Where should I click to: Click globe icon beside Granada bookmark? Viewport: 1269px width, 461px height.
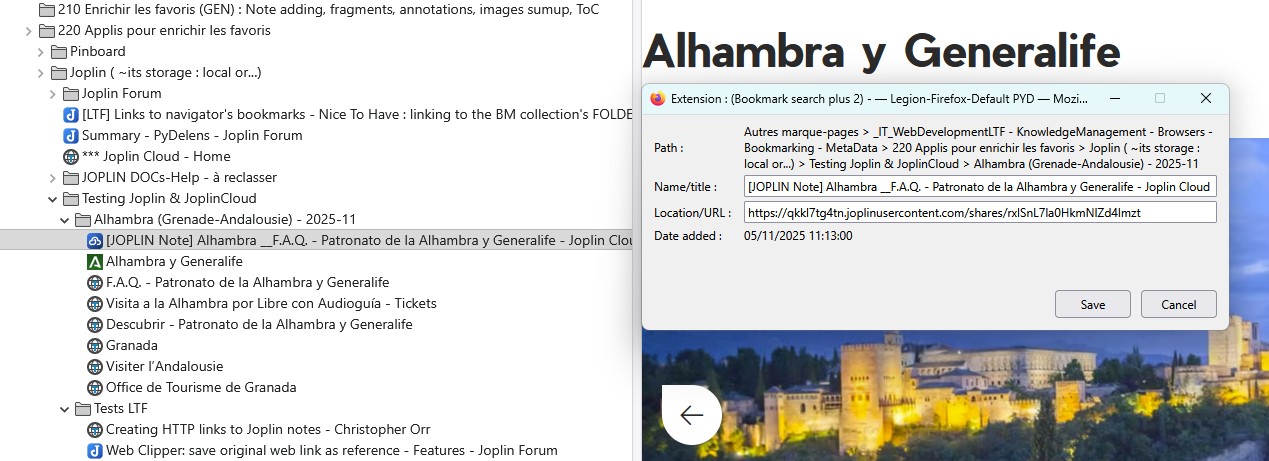pyautogui.click(x=95, y=345)
